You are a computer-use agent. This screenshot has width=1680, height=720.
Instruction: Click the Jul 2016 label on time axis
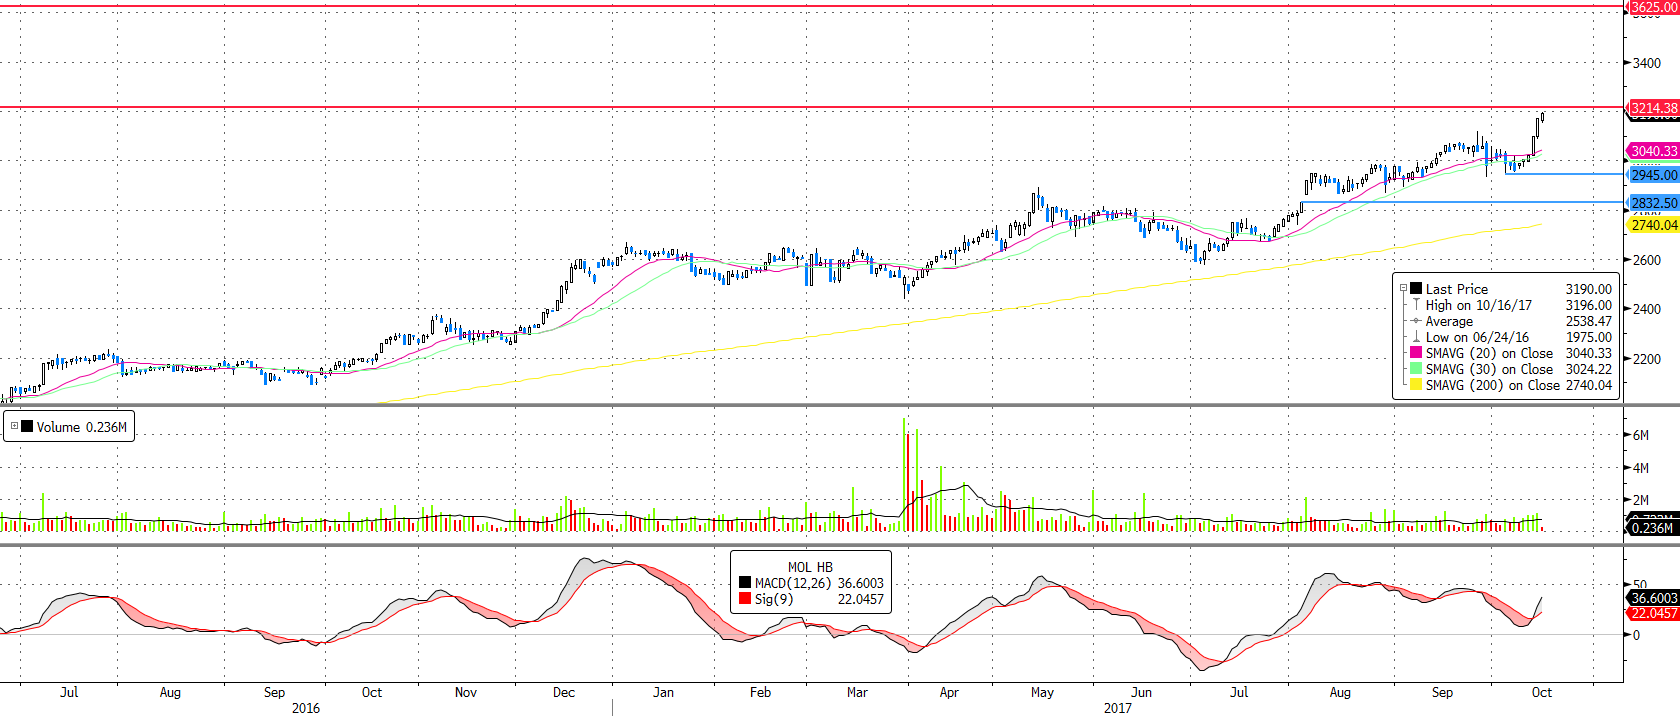(x=69, y=692)
